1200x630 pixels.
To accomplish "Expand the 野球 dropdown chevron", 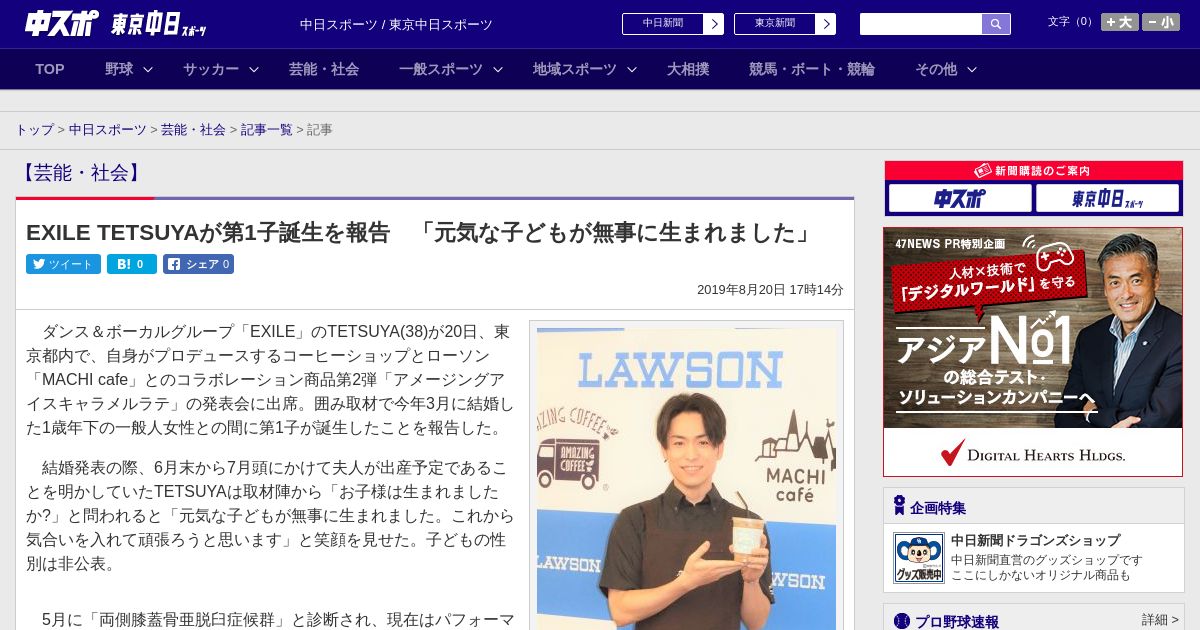I will pyautogui.click(x=148, y=70).
